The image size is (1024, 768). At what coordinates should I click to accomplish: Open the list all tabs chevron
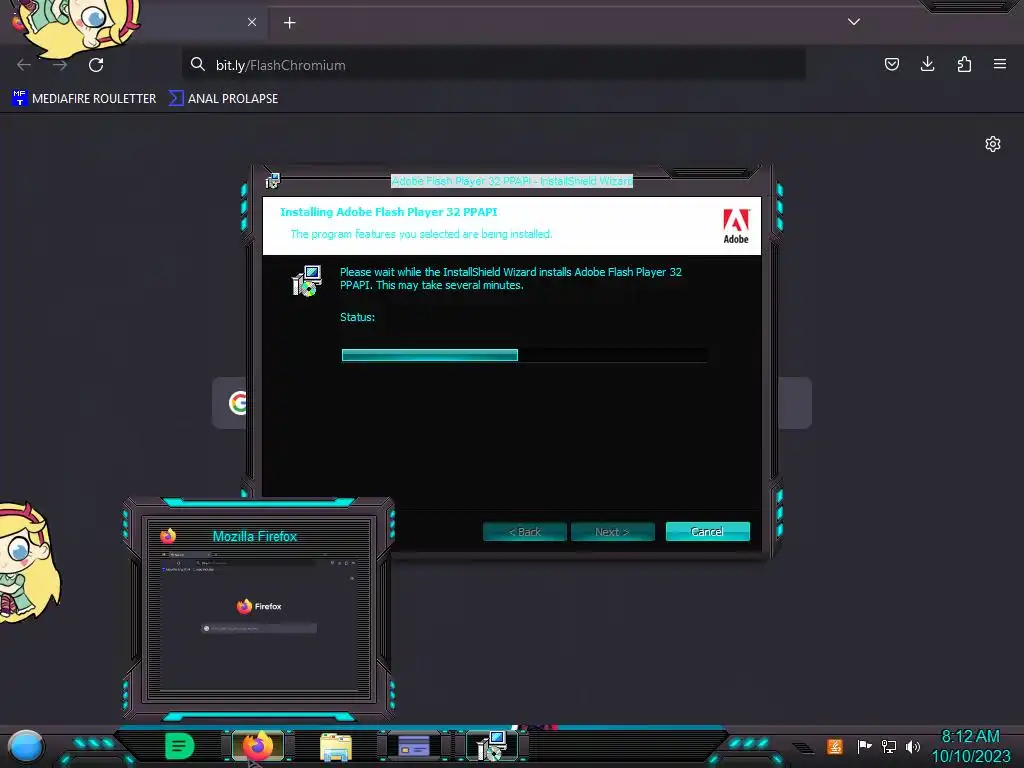(x=854, y=22)
